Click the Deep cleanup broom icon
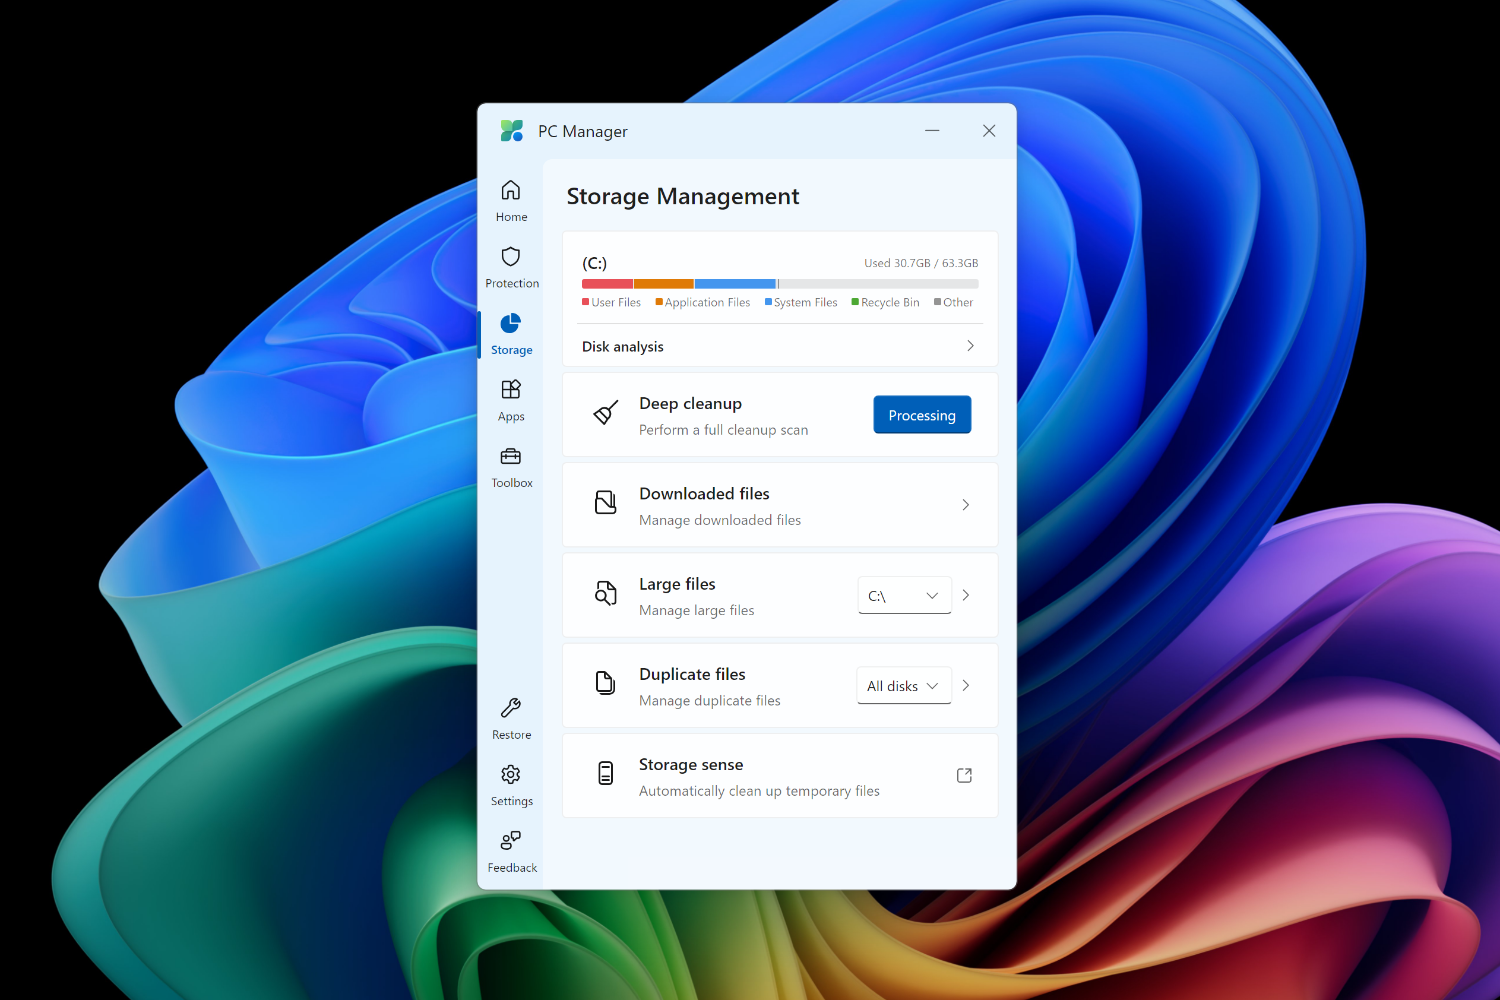The height and width of the screenshot is (1000, 1500). click(x=606, y=413)
